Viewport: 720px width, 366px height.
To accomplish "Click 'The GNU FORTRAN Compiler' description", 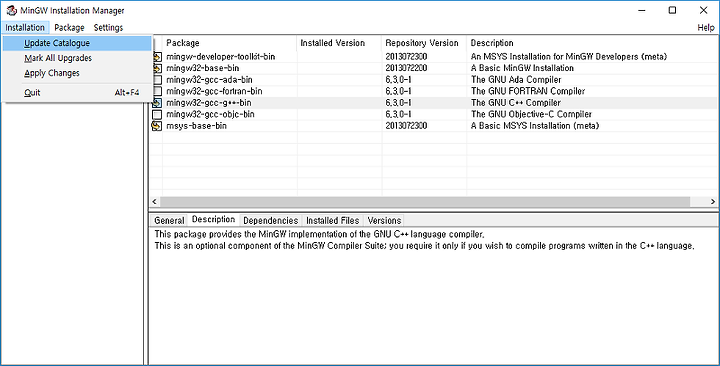I will tap(528, 91).
